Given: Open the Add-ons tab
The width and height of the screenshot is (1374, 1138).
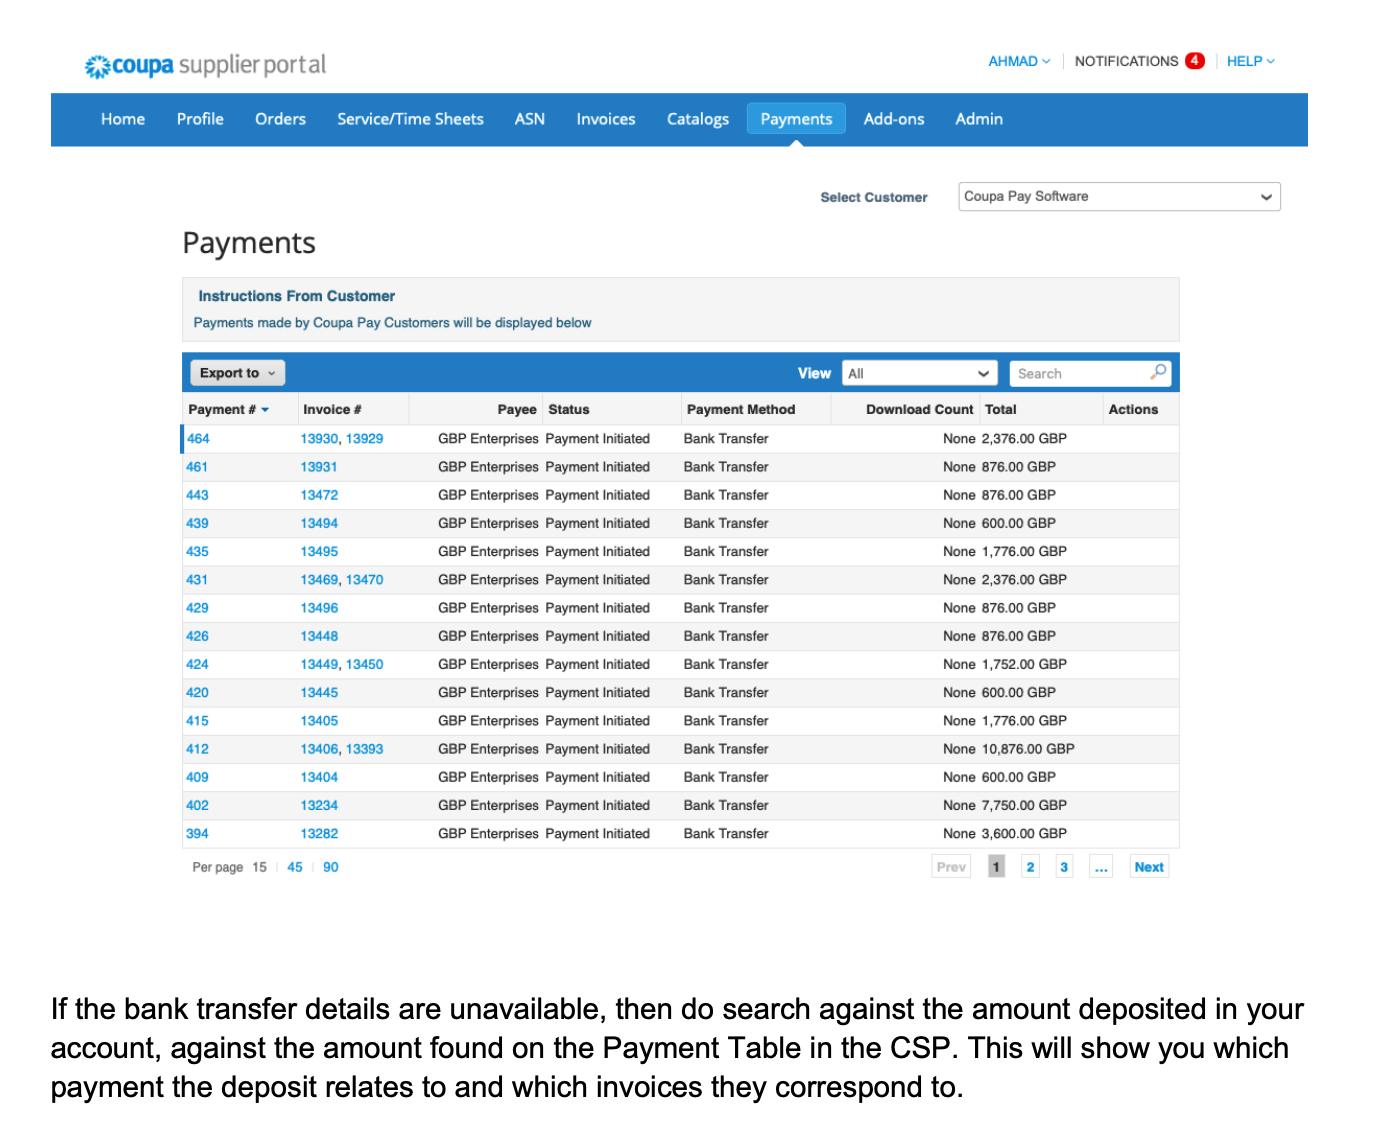Looking at the screenshot, I should coord(894,119).
